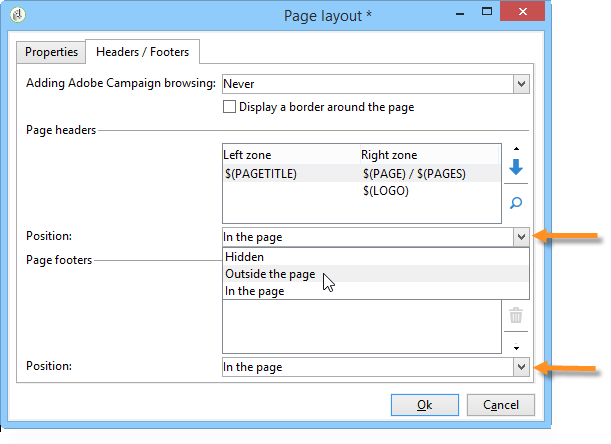The image size is (611, 444).
Task: Maximize the Page layout window
Action: [x=487, y=12]
